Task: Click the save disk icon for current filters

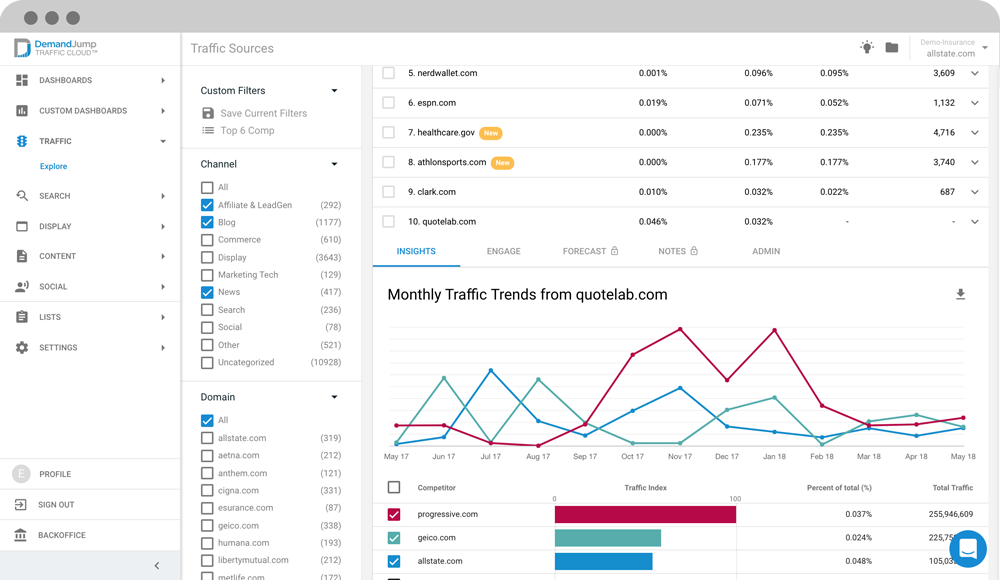Action: 208,113
